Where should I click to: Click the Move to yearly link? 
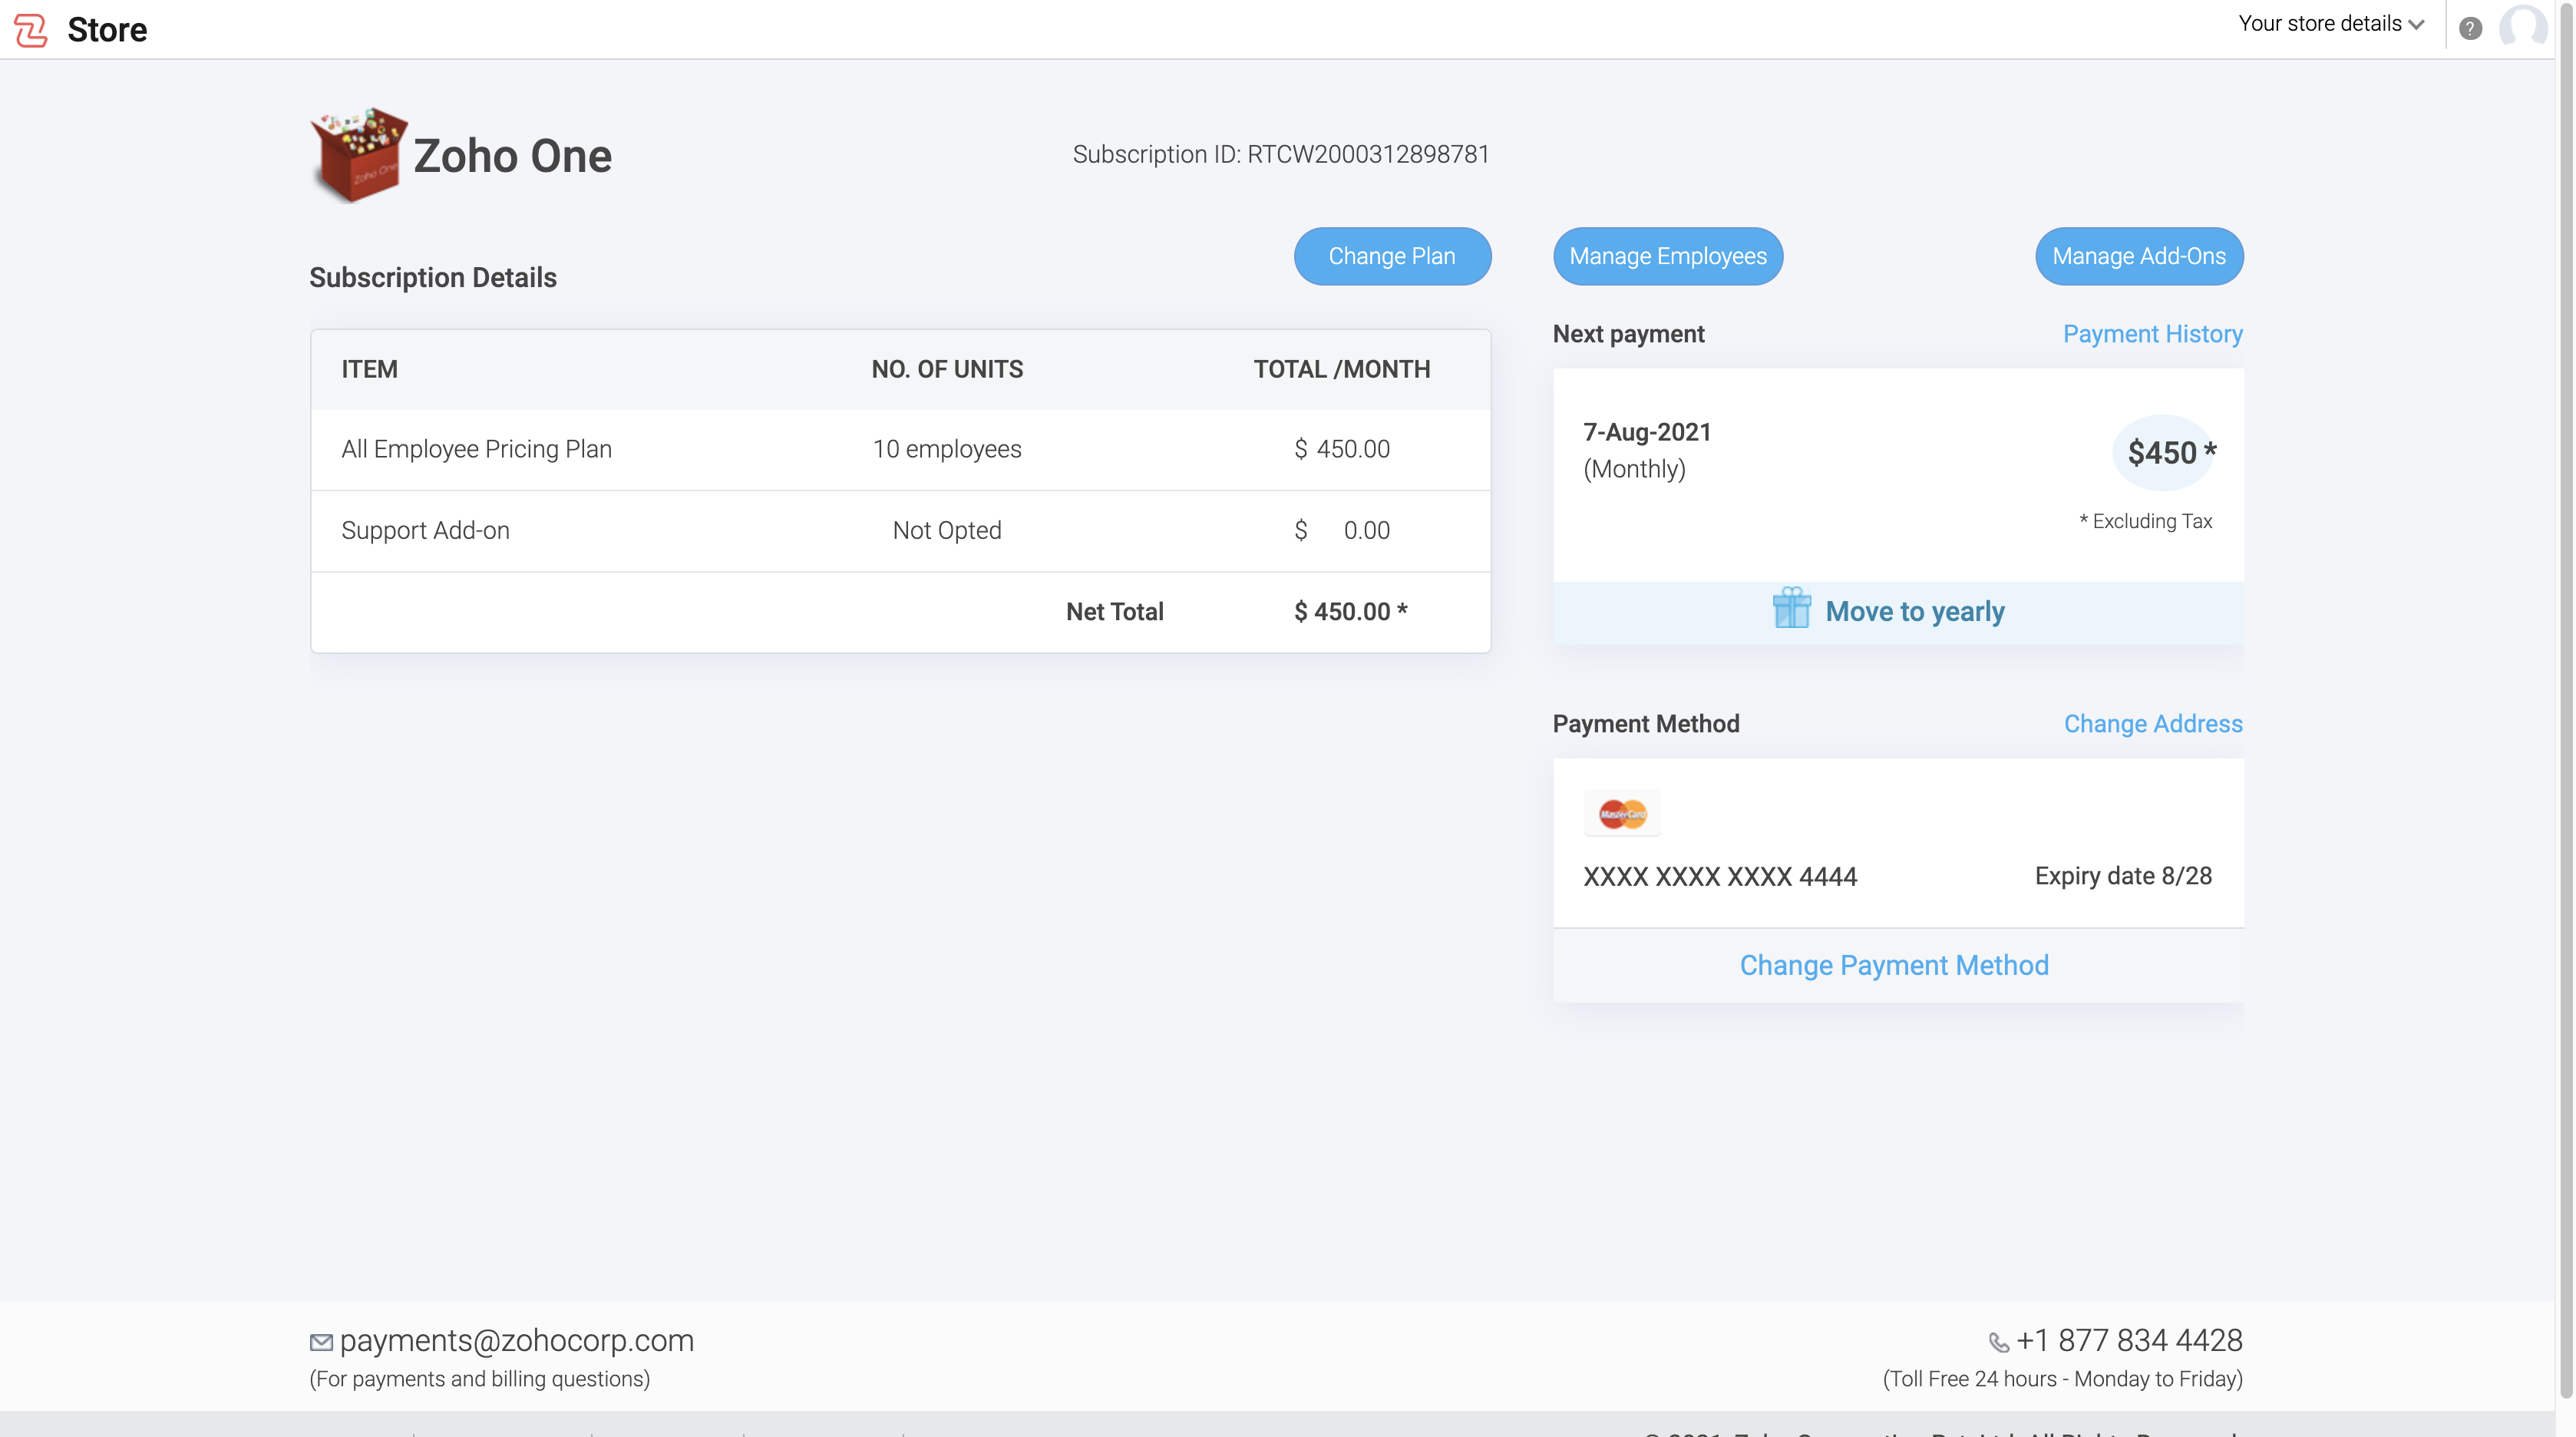coord(1914,611)
